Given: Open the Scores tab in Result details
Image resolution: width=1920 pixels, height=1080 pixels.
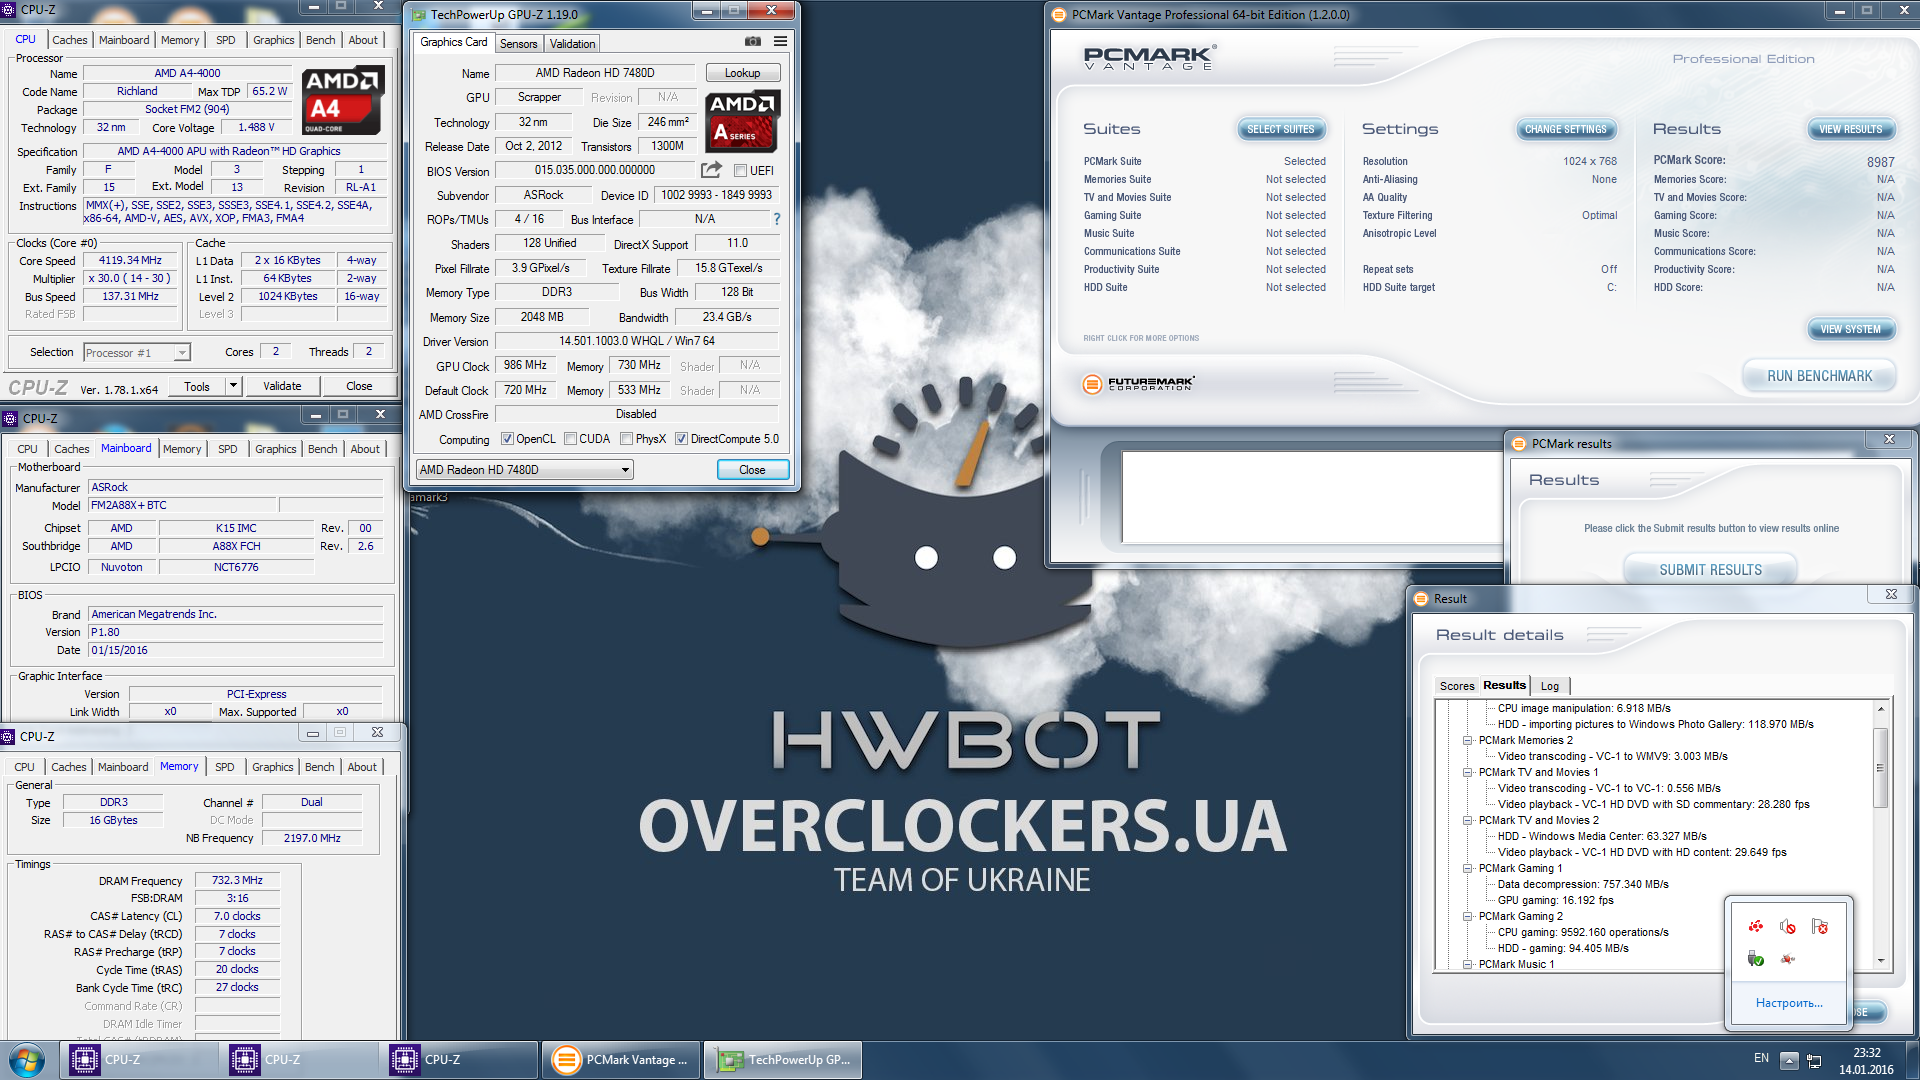Looking at the screenshot, I should pos(1456,686).
